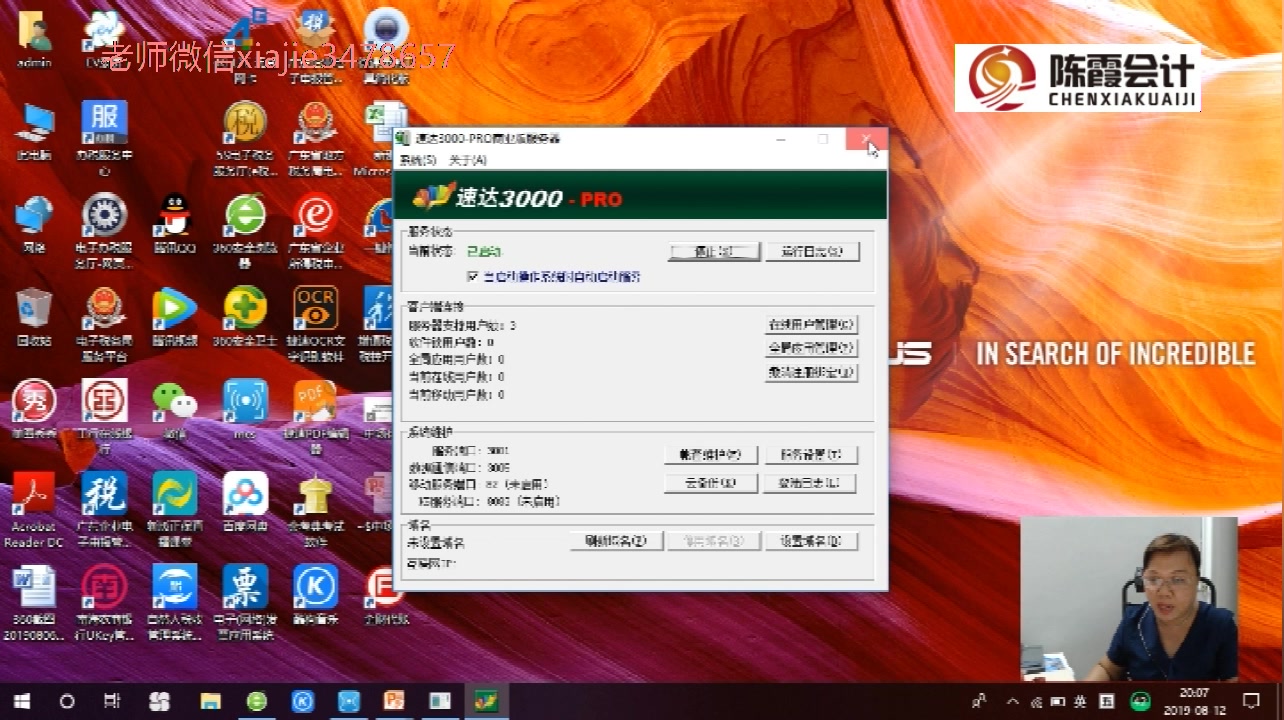
Task: Open the natural person tax system icon
Action: pos(175,600)
